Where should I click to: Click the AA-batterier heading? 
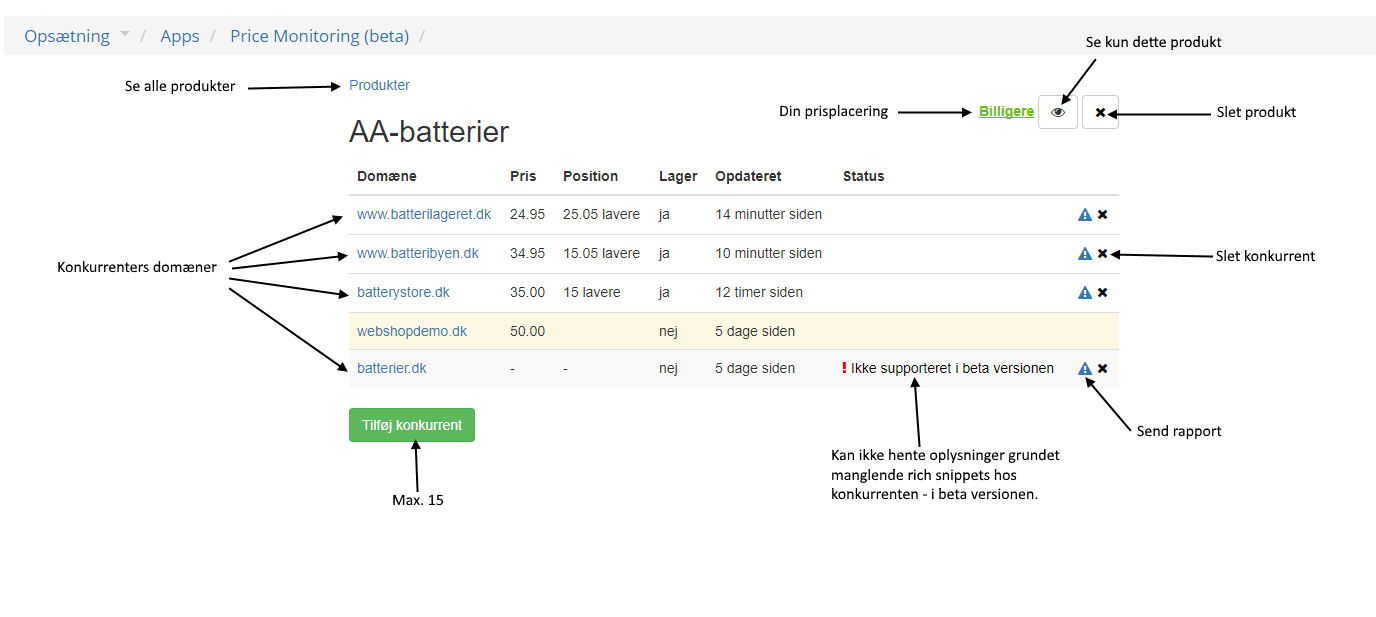point(429,132)
